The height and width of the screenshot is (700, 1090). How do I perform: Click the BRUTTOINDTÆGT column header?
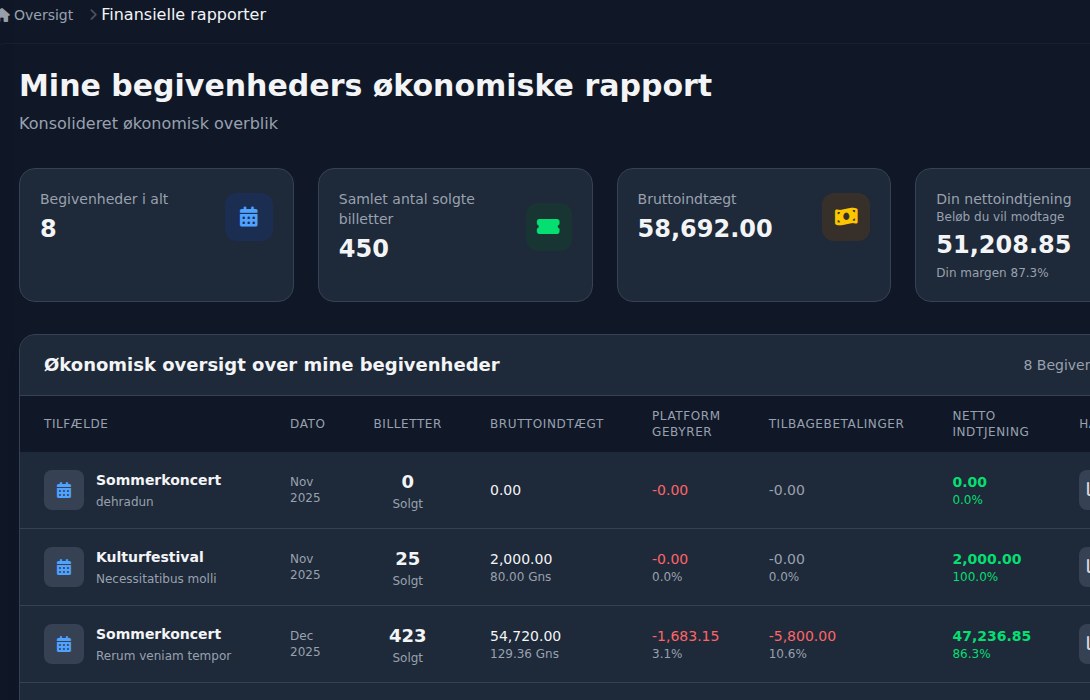(x=546, y=423)
